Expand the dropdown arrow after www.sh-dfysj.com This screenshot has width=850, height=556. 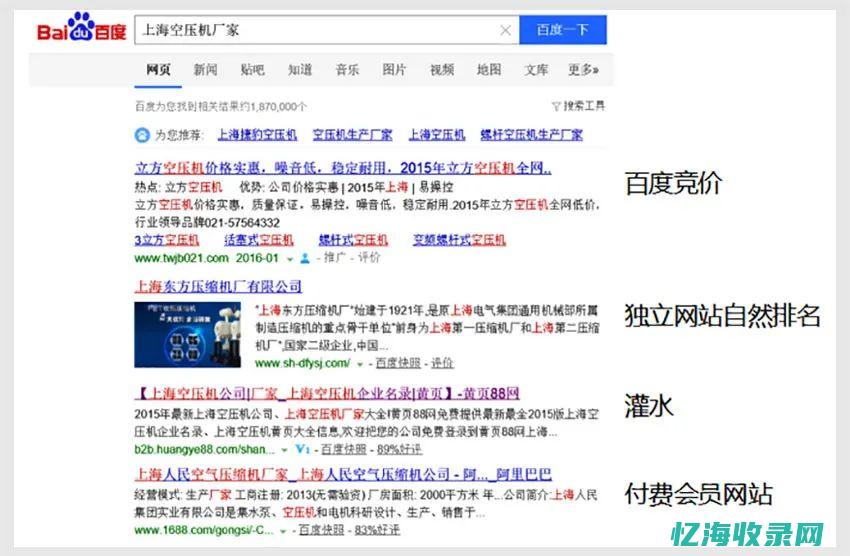pos(359,365)
